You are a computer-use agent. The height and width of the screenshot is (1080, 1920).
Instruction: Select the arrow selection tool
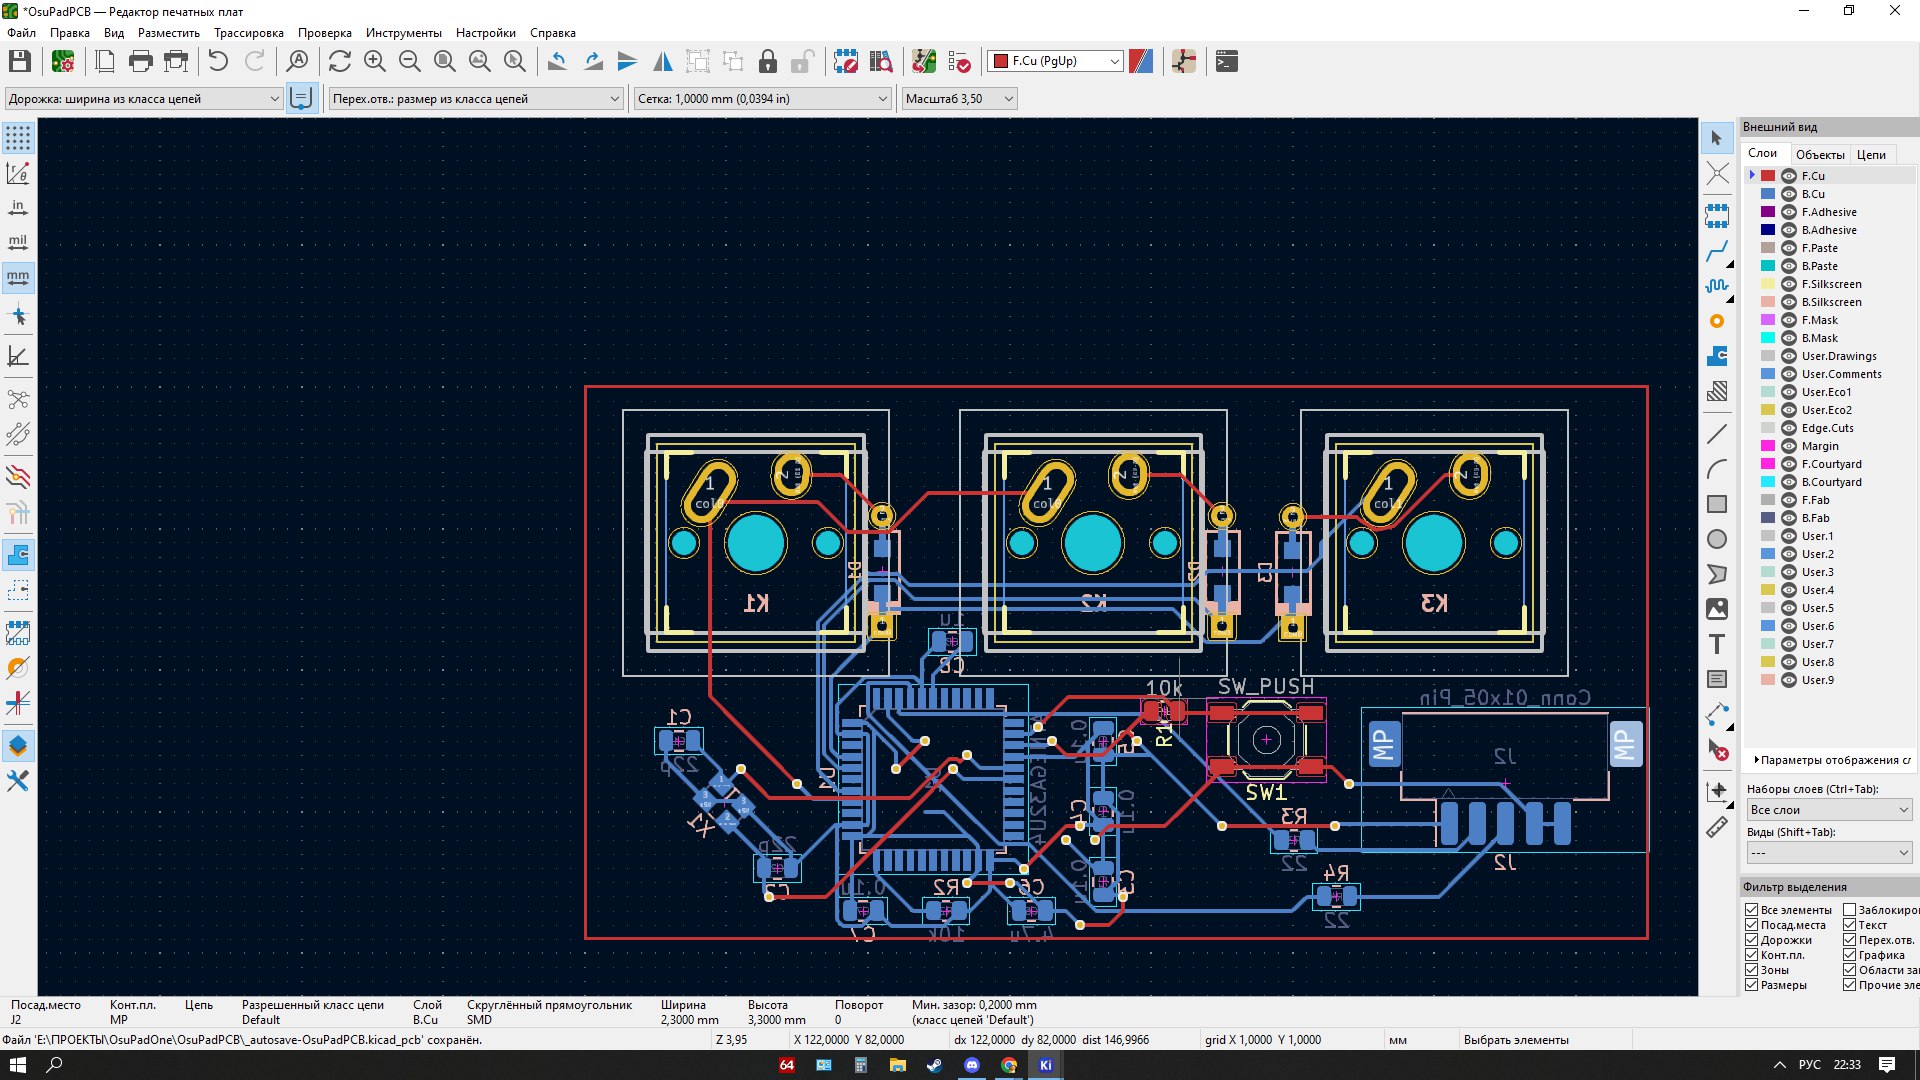point(1717,138)
